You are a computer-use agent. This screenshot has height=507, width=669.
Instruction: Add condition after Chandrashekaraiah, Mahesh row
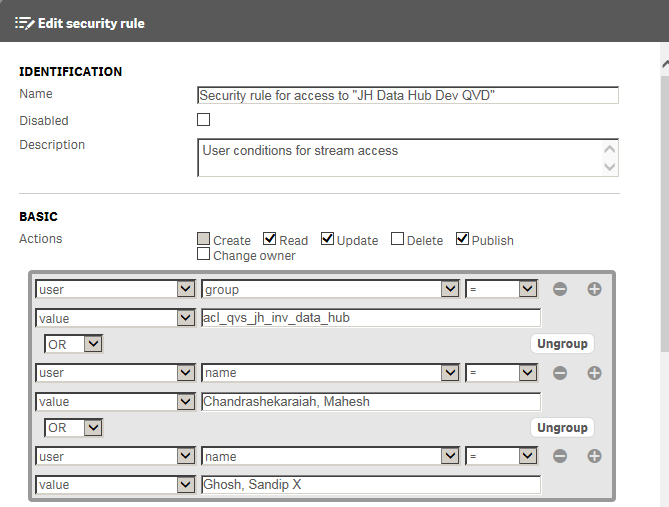(x=594, y=373)
